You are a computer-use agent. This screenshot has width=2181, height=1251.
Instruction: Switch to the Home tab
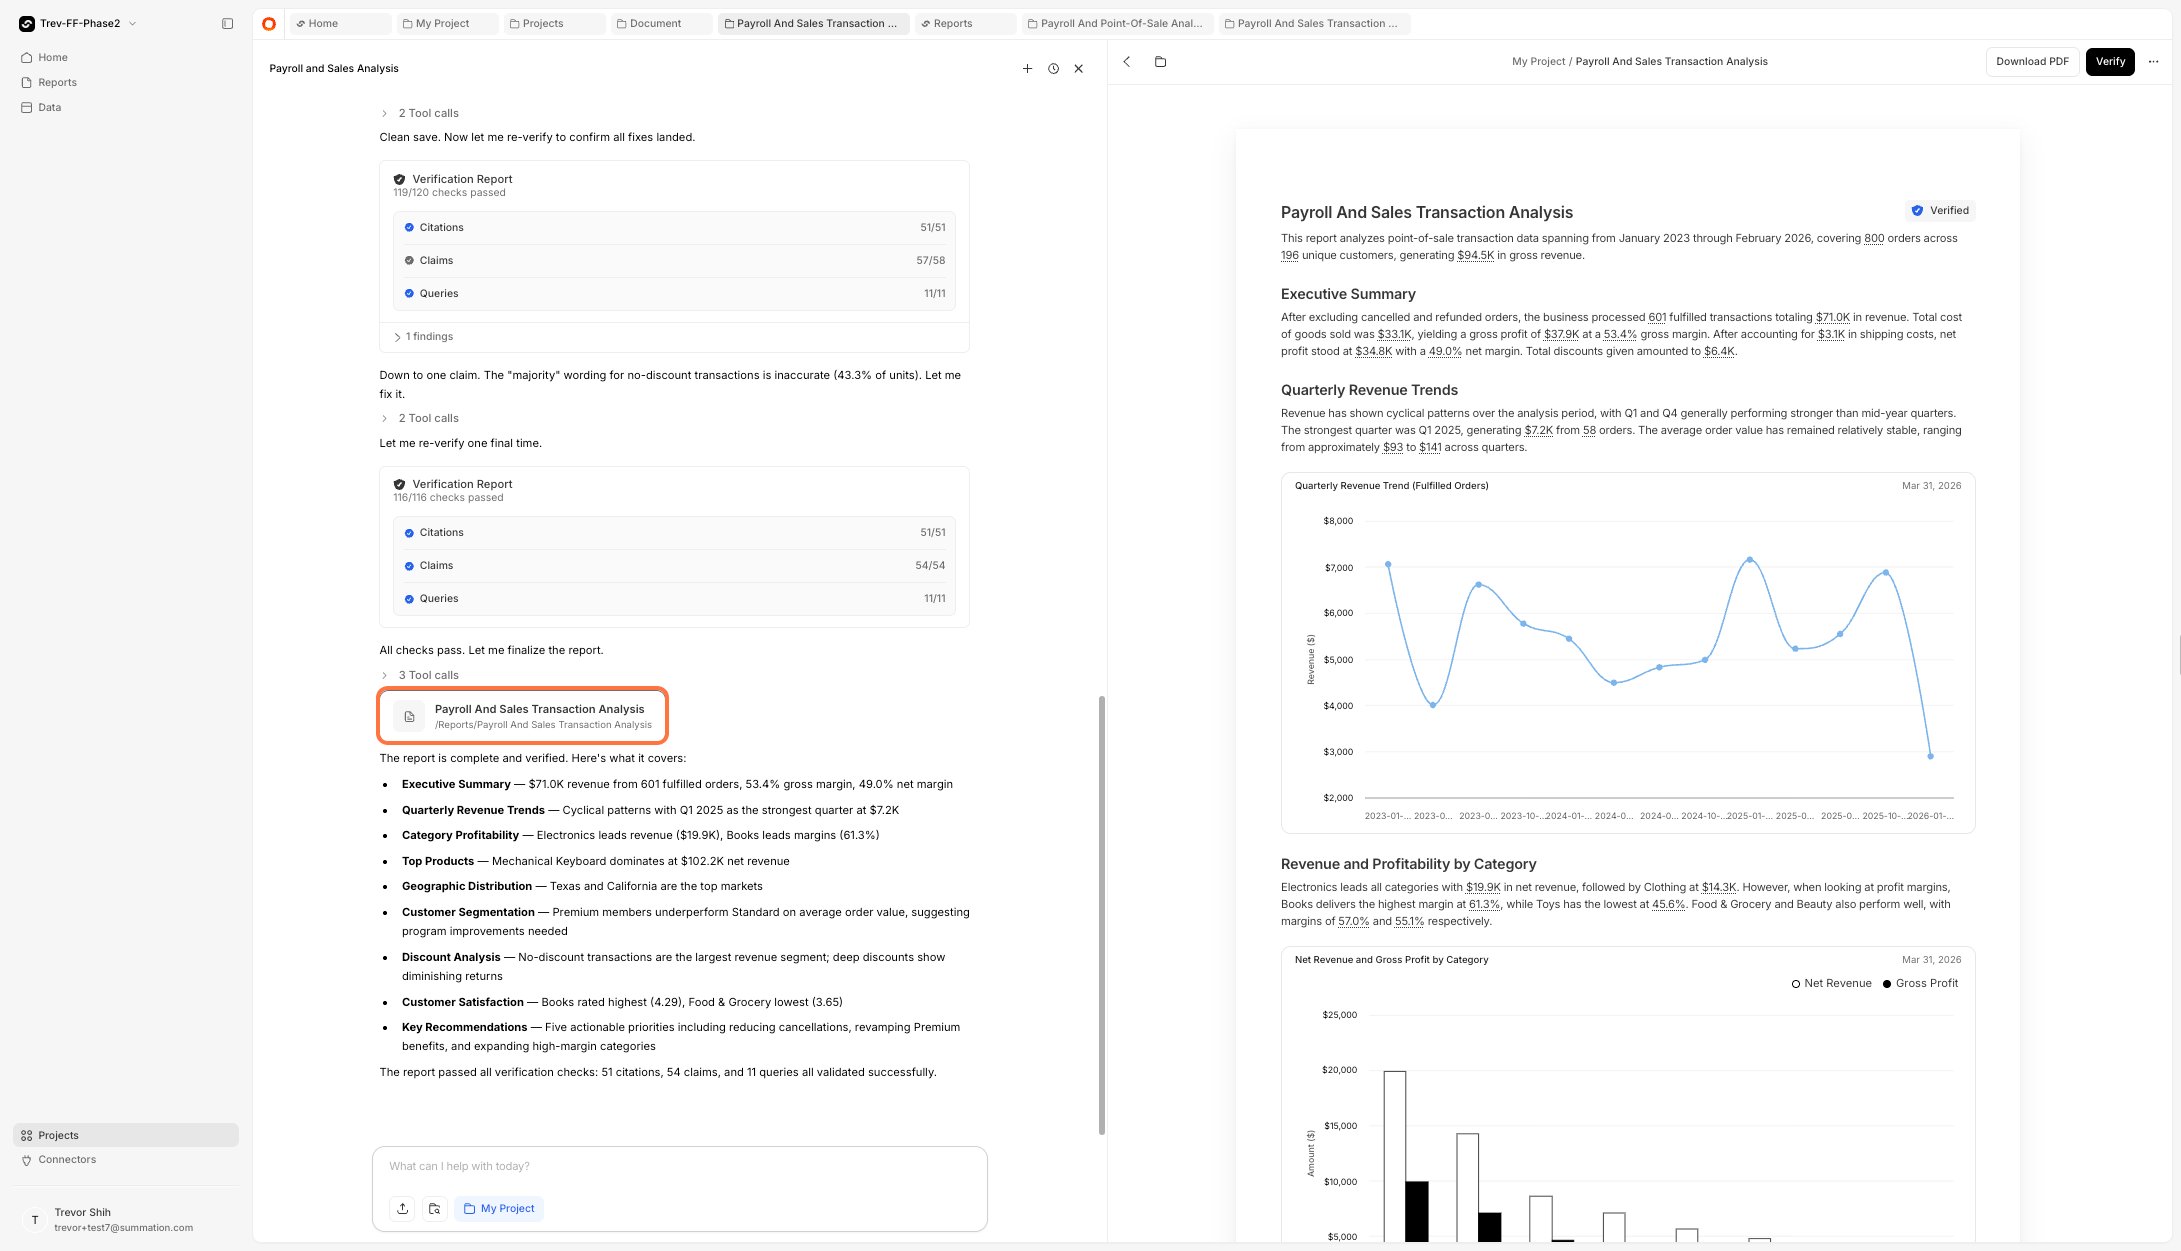pyautogui.click(x=340, y=23)
